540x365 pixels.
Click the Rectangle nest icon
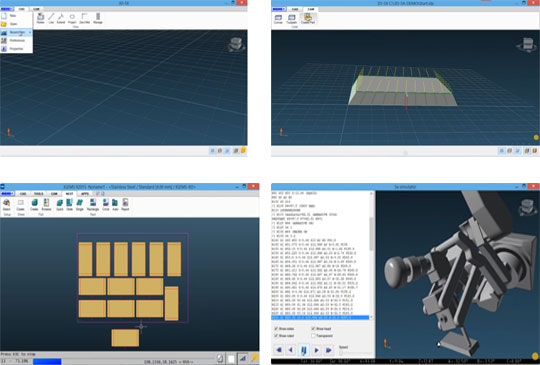click(93, 205)
